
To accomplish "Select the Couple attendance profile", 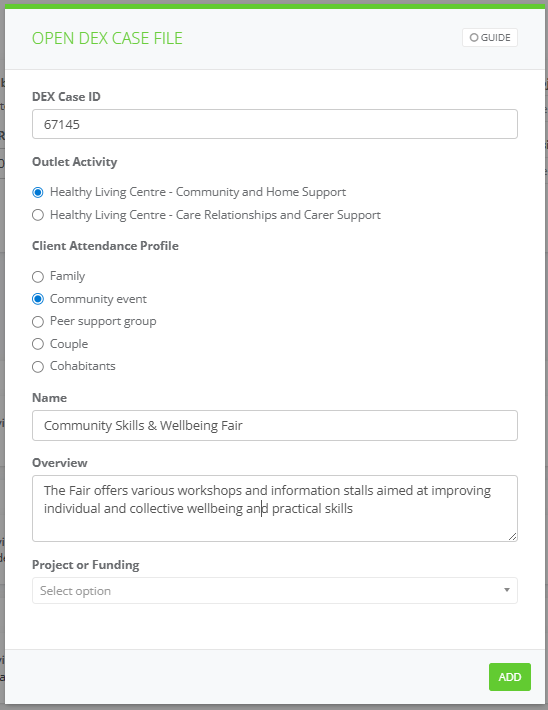I will tap(38, 344).
